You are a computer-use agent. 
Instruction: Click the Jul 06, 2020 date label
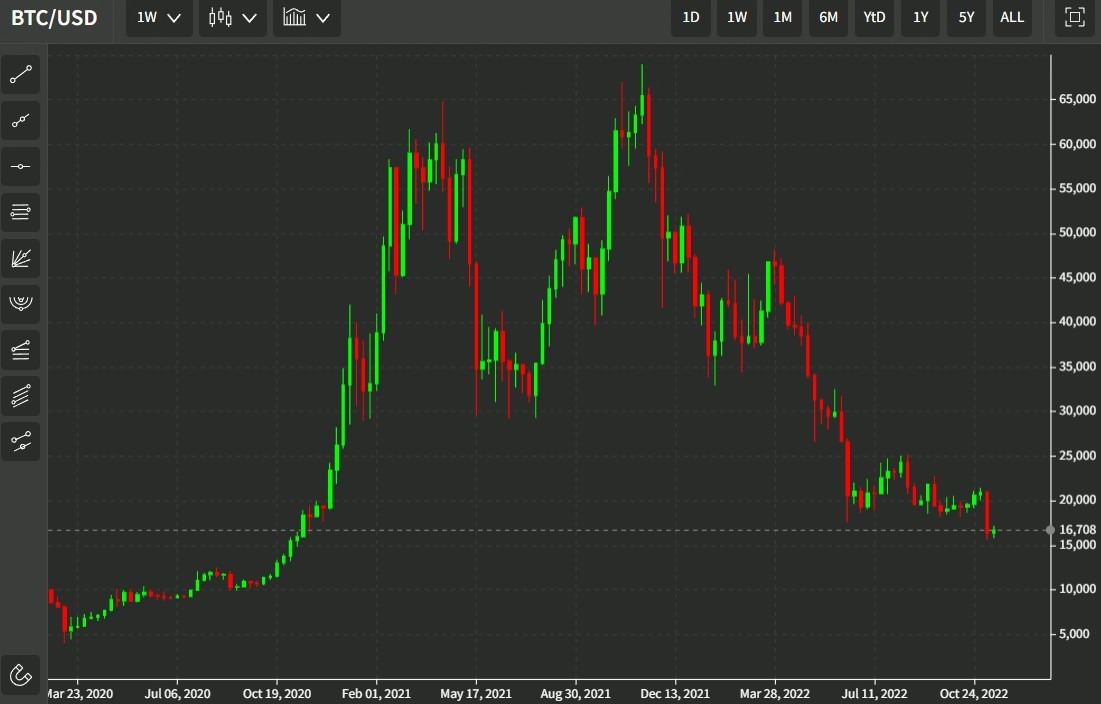(x=178, y=693)
